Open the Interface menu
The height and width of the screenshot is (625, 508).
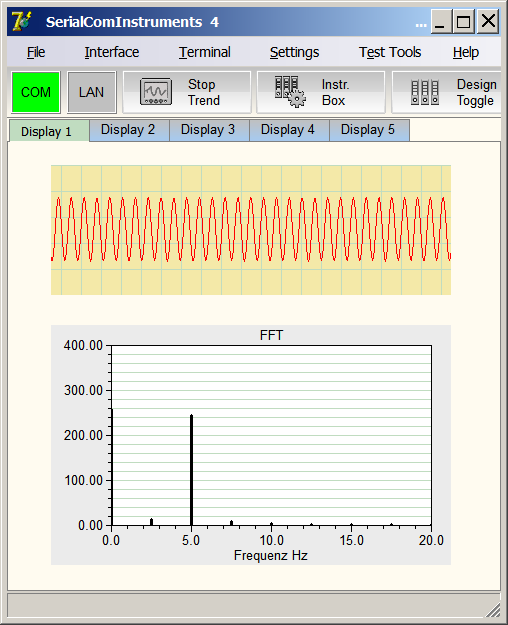click(112, 52)
